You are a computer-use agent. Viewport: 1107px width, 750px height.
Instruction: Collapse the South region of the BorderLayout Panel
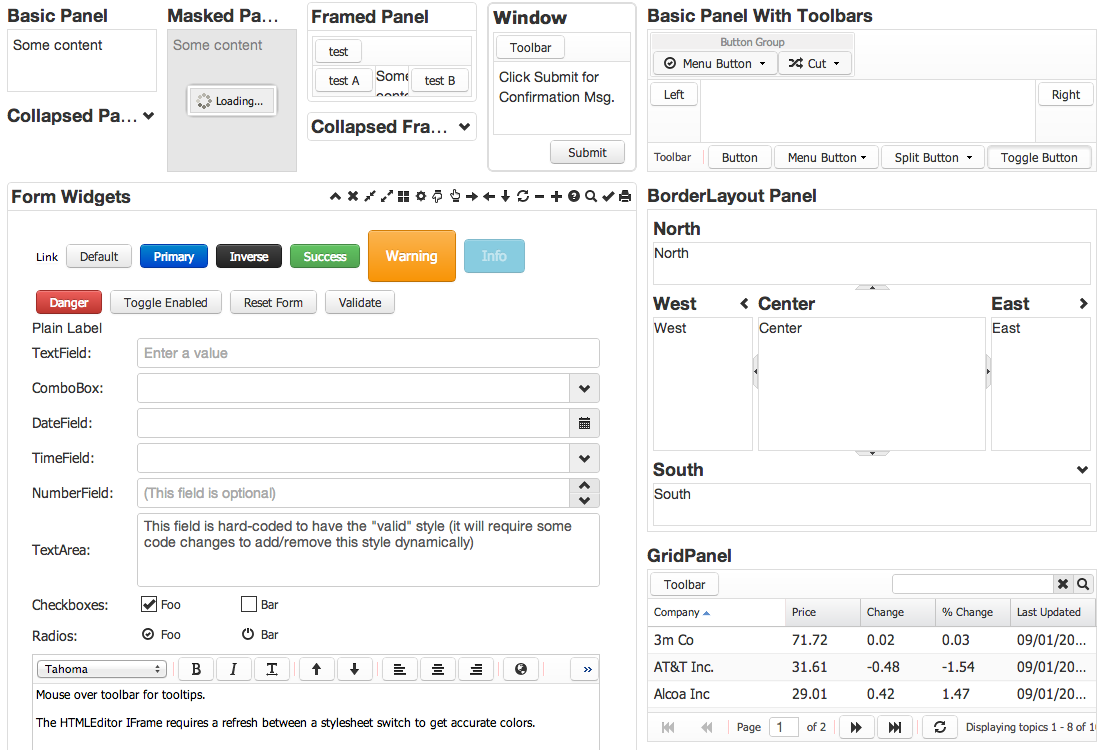(1082, 468)
